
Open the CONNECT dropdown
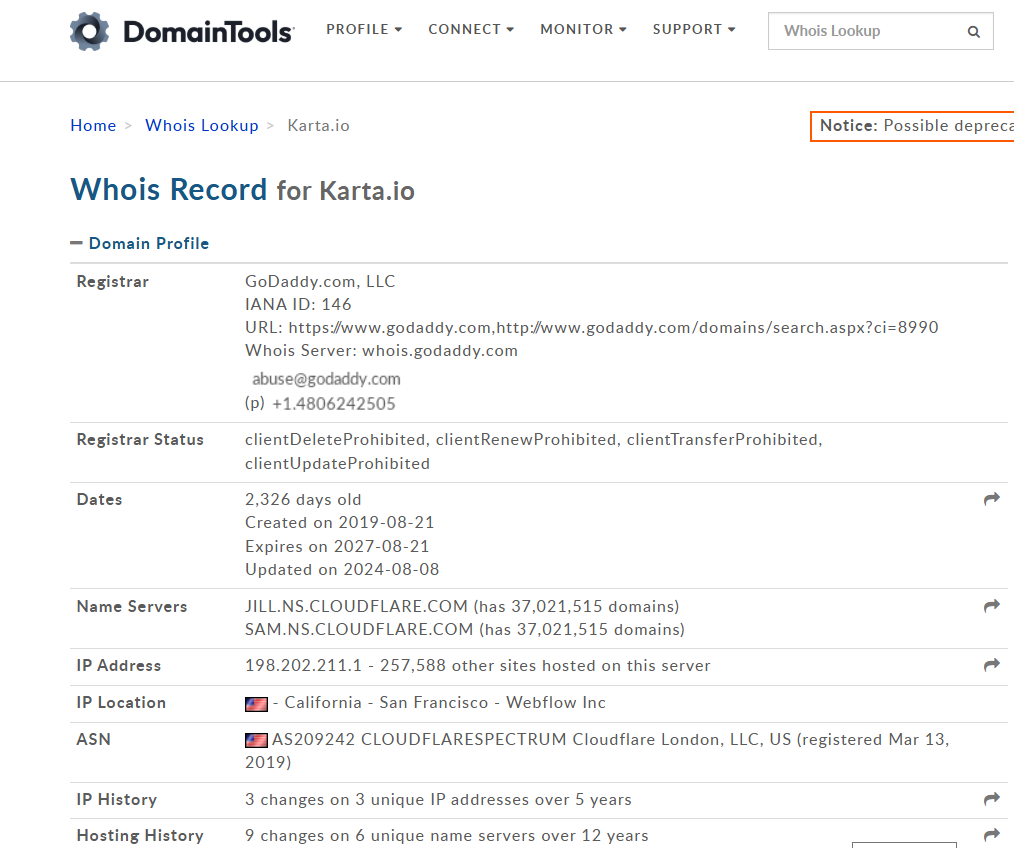(470, 29)
